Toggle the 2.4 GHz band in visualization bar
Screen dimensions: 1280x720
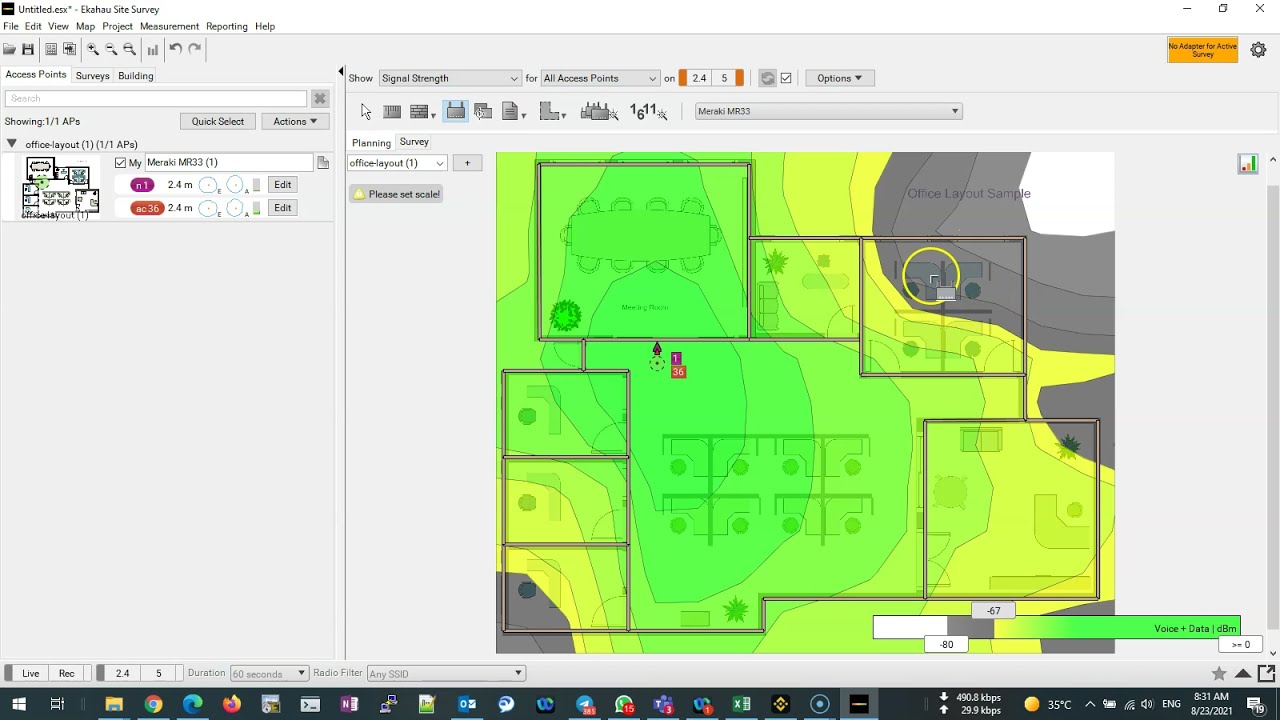698,78
